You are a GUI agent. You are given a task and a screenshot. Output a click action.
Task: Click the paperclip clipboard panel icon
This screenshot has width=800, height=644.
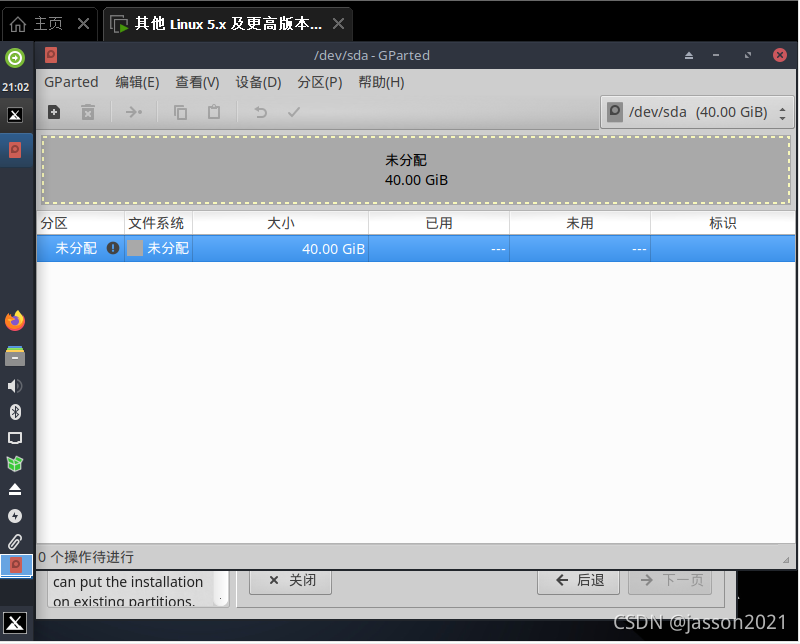coord(15,541)
